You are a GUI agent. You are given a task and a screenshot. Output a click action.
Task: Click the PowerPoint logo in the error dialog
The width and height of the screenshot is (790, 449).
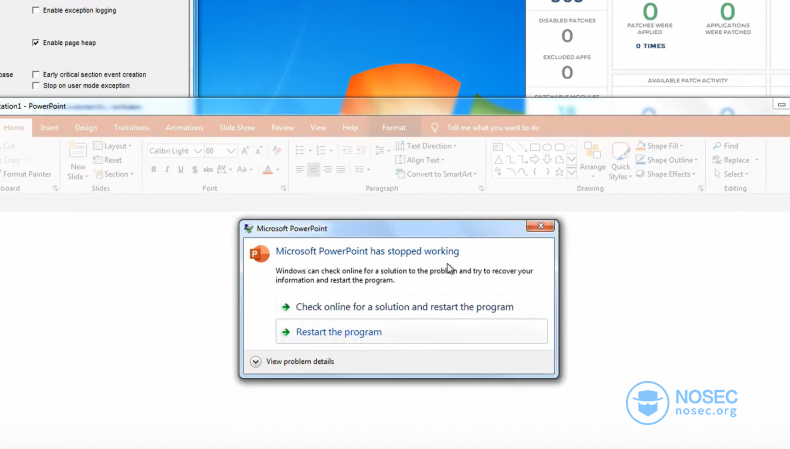(x=259, y=253)
